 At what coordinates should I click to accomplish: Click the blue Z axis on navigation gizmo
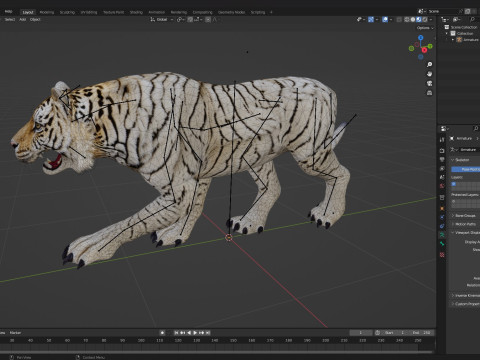tap(421, 38)
